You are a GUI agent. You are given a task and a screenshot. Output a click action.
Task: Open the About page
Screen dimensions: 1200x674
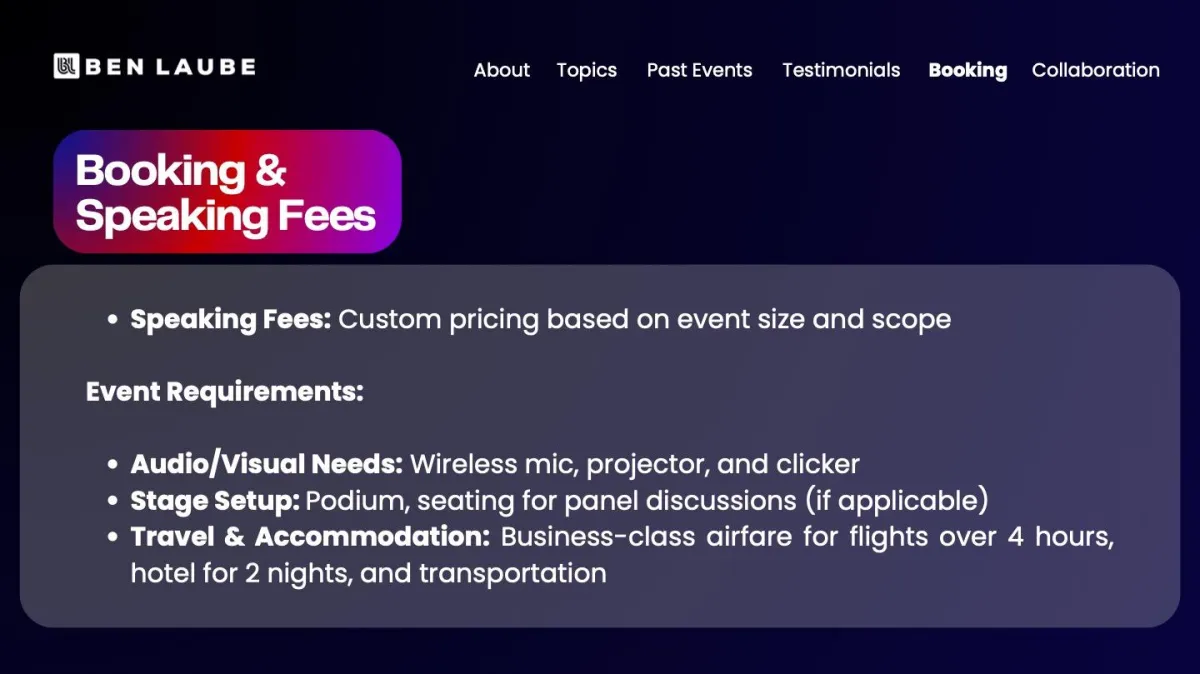point(502,70)
